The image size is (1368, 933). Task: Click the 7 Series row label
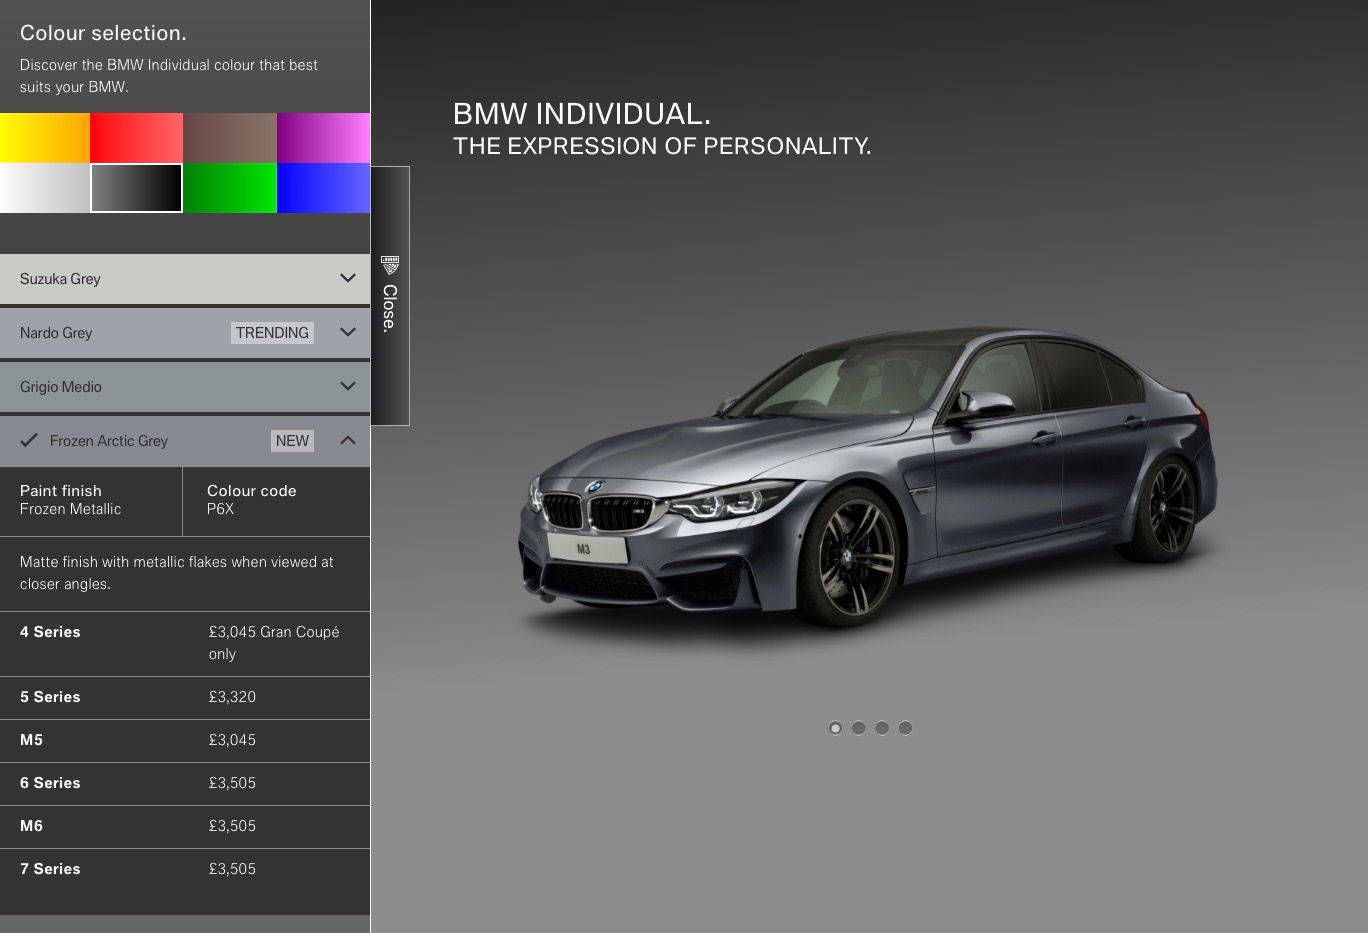pyautogui.click(x=50, y=869)
